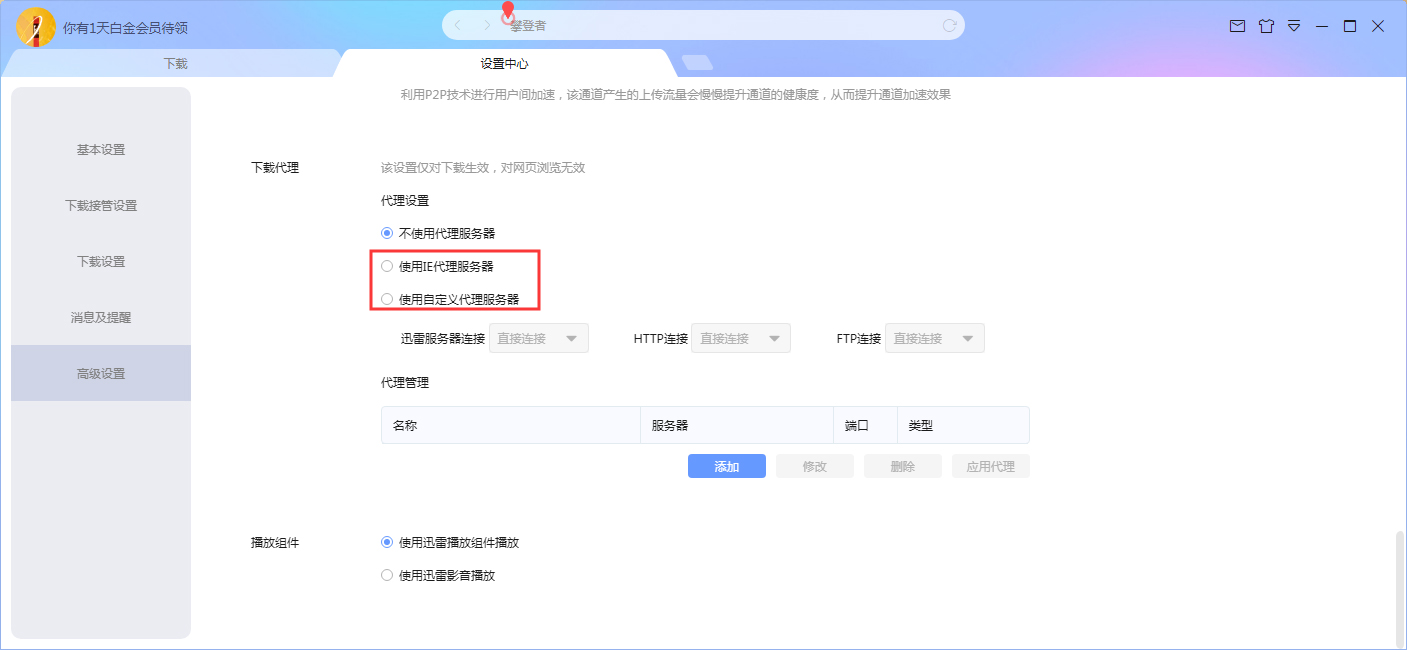
Task: Click the 应用代理 button
Action: point(990,466)
